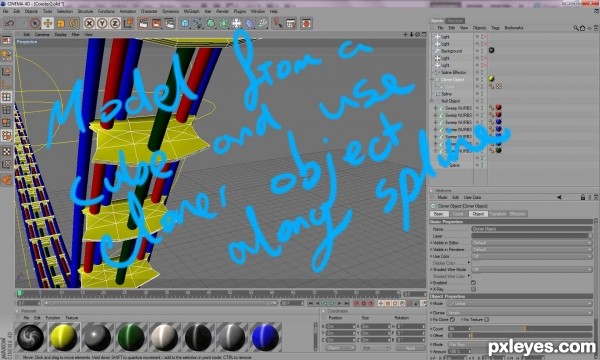Viewport: 600px width, 360px height.
Task: Select Polygons mode in left sidebar
Action: pyautogui.click(x=7, y=123)
